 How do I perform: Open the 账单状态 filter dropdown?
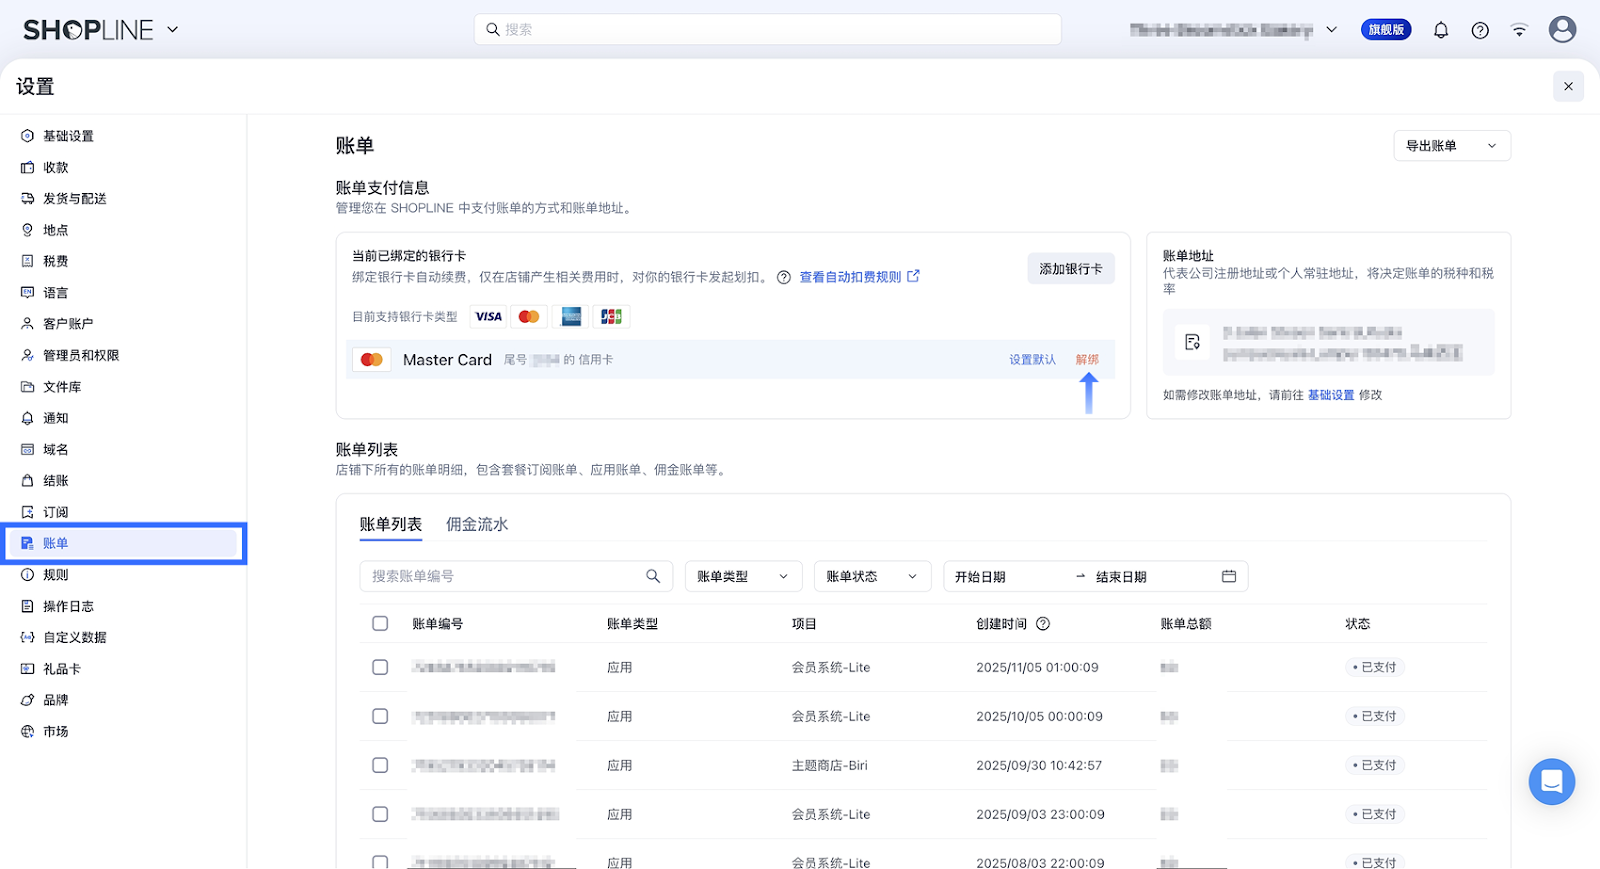[871, 576]
